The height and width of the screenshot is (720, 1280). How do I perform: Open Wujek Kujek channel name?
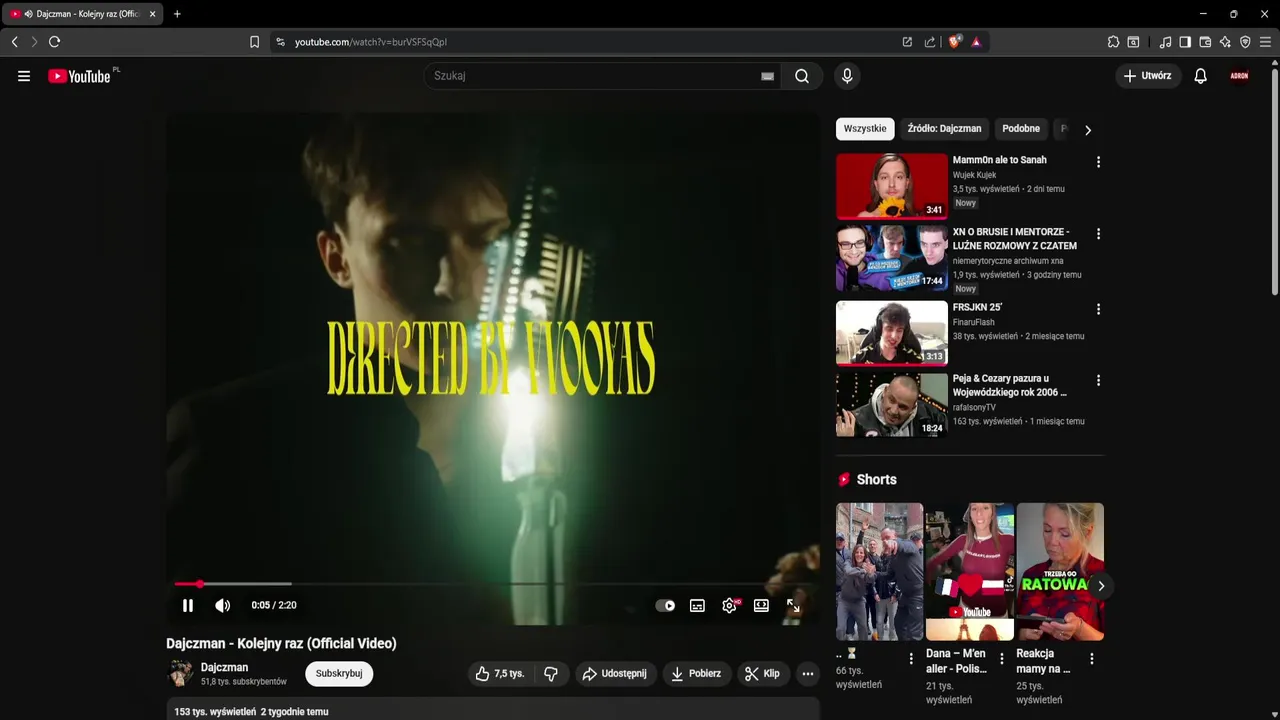point(974,175)
